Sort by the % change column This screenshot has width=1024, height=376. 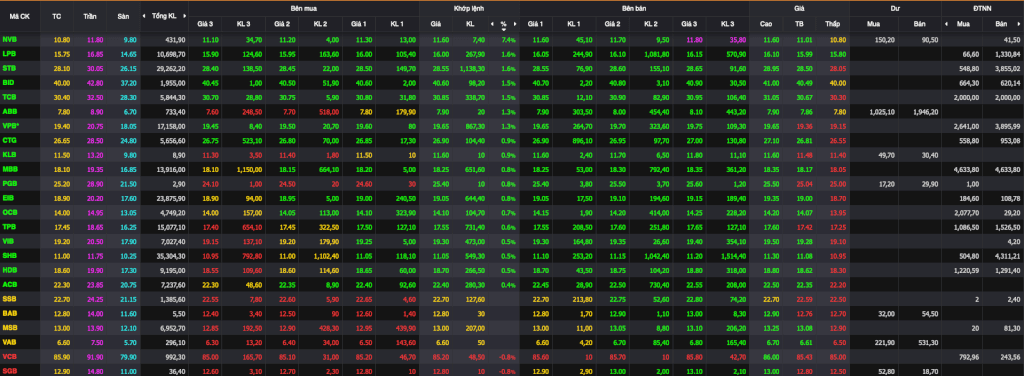(504, 25)
